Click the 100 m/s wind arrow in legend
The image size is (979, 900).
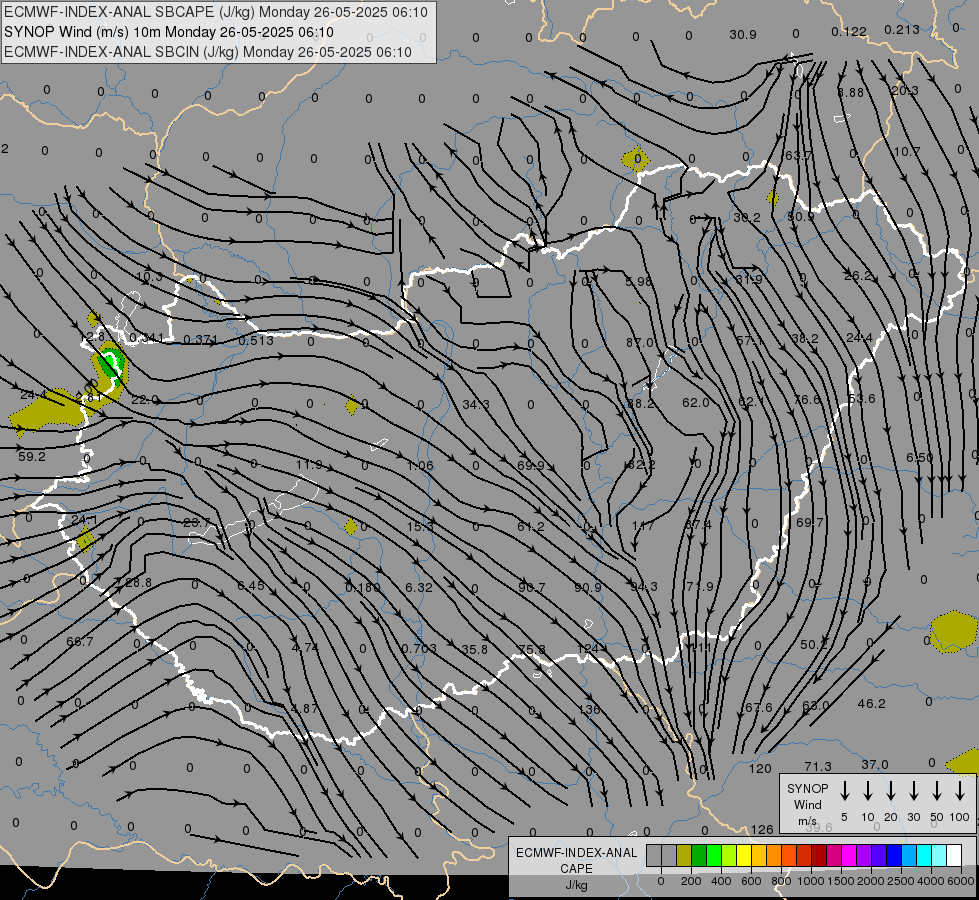click(x=960, y=791)
